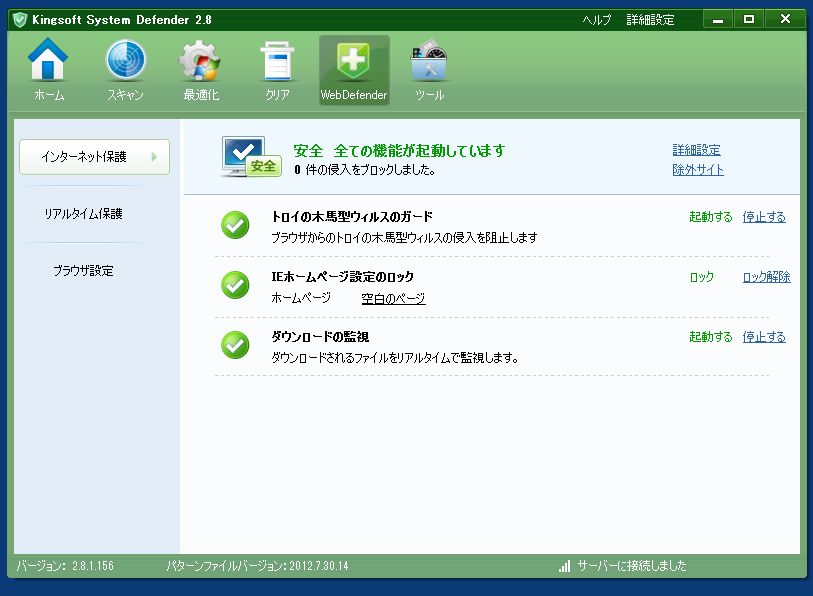Viewport: 813px width, 596px height.
Task: Click the トロイの木馬型ウィルスのガード title
Action: [352, 217]
